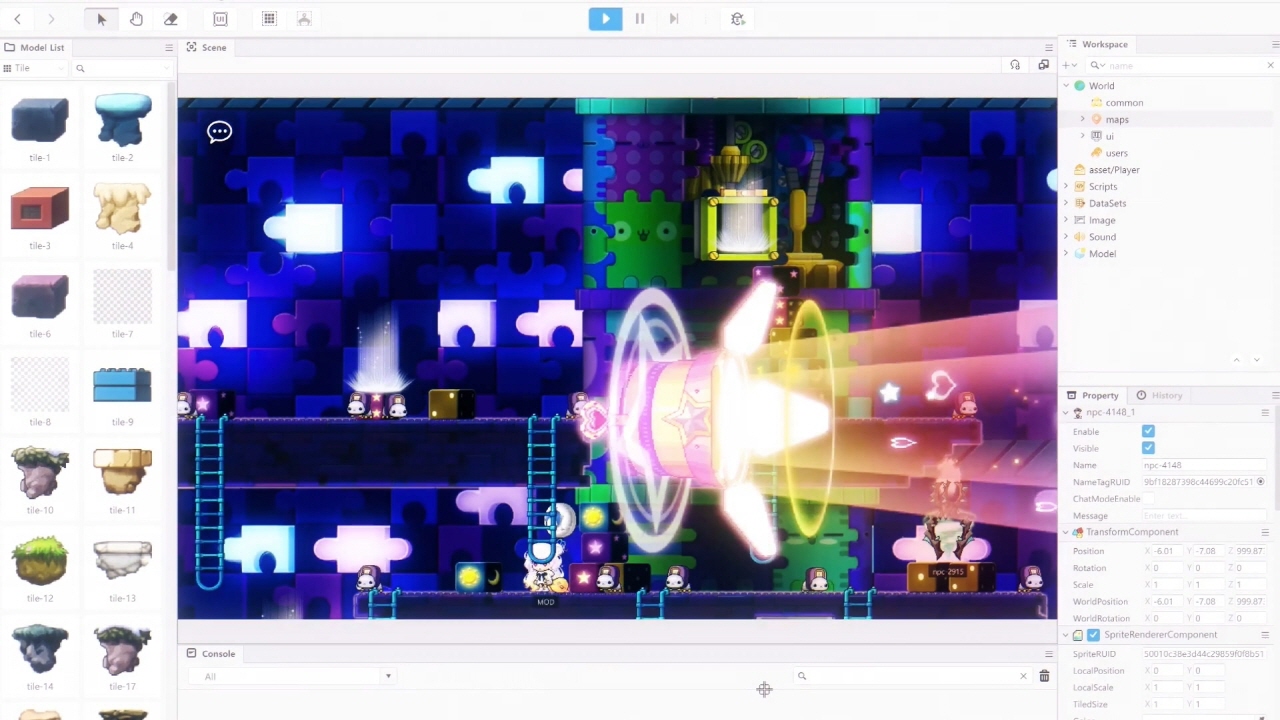1280x720 pixels.
Task: Choose the eraser tool
Action: (171, 19)
